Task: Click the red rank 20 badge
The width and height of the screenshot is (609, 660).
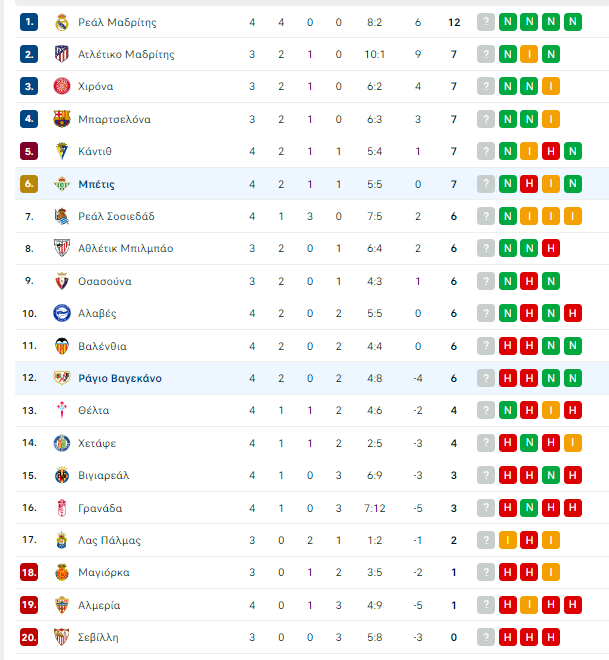Action: (29, 637)
